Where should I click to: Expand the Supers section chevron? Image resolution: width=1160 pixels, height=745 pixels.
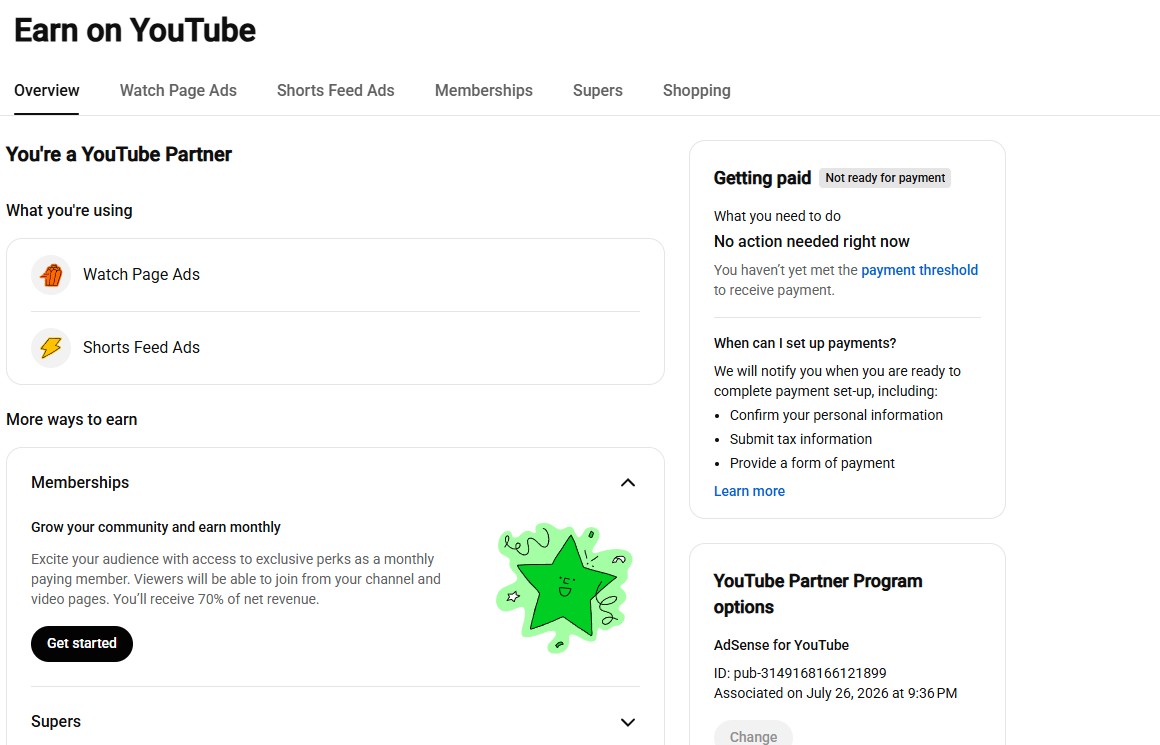tap(627, 722)
